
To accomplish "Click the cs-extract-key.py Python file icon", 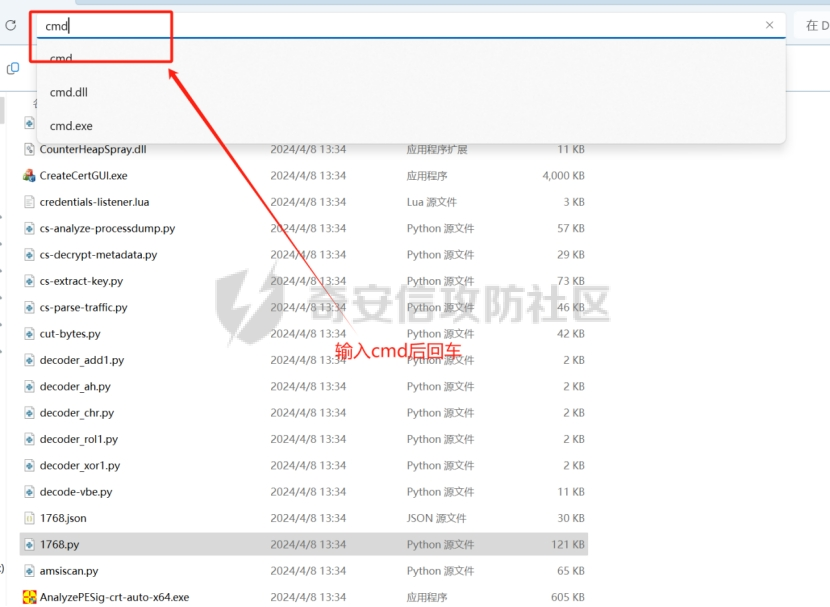I will (x=29, y=281).
